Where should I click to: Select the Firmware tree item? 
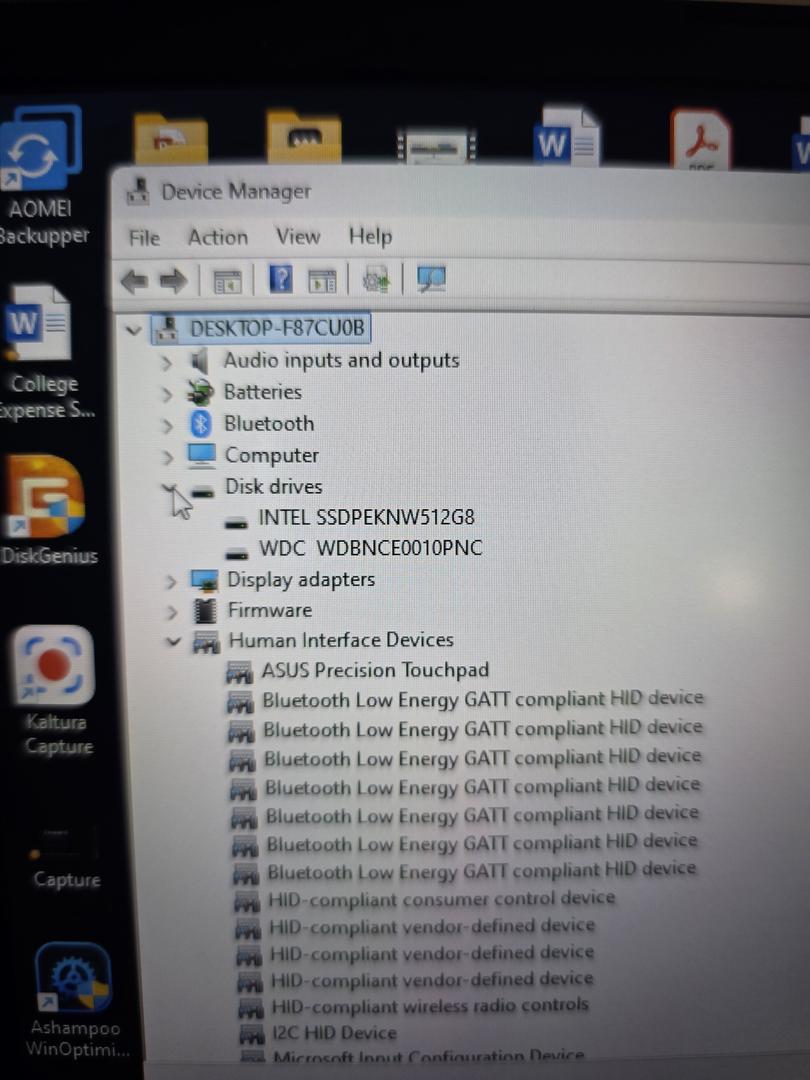point(270,610)
